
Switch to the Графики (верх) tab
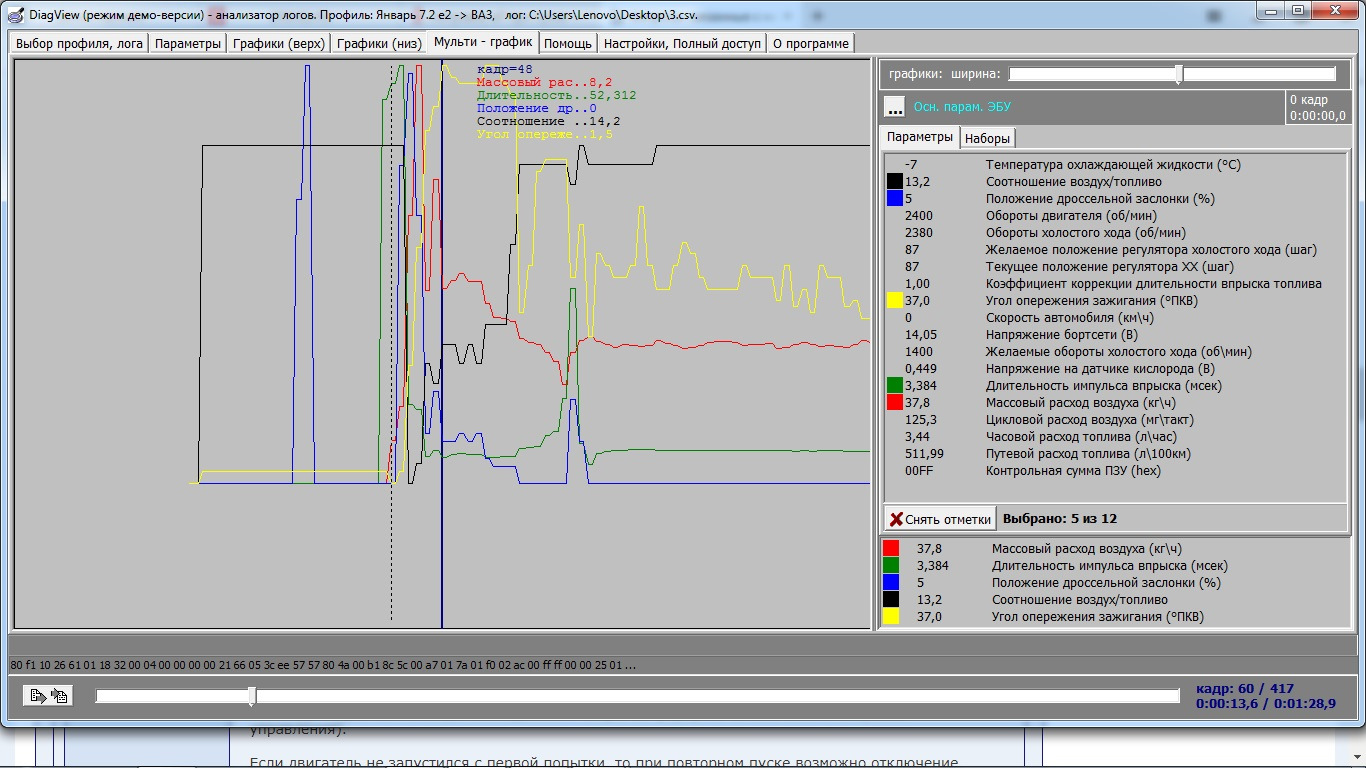coord(279,43)
